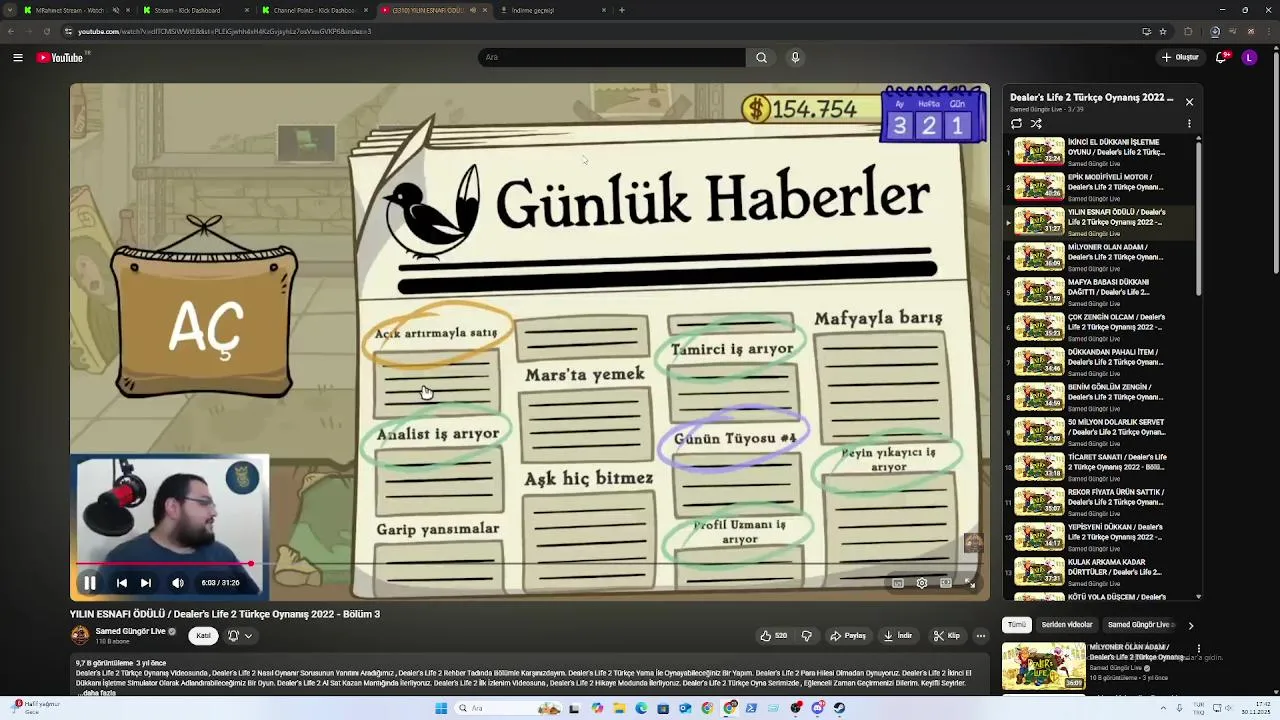Image resolution: width=1280 pixels, height=720 pixels.
Task: Open YouTube notifications bell
Action: click(x=1221, y=57)
